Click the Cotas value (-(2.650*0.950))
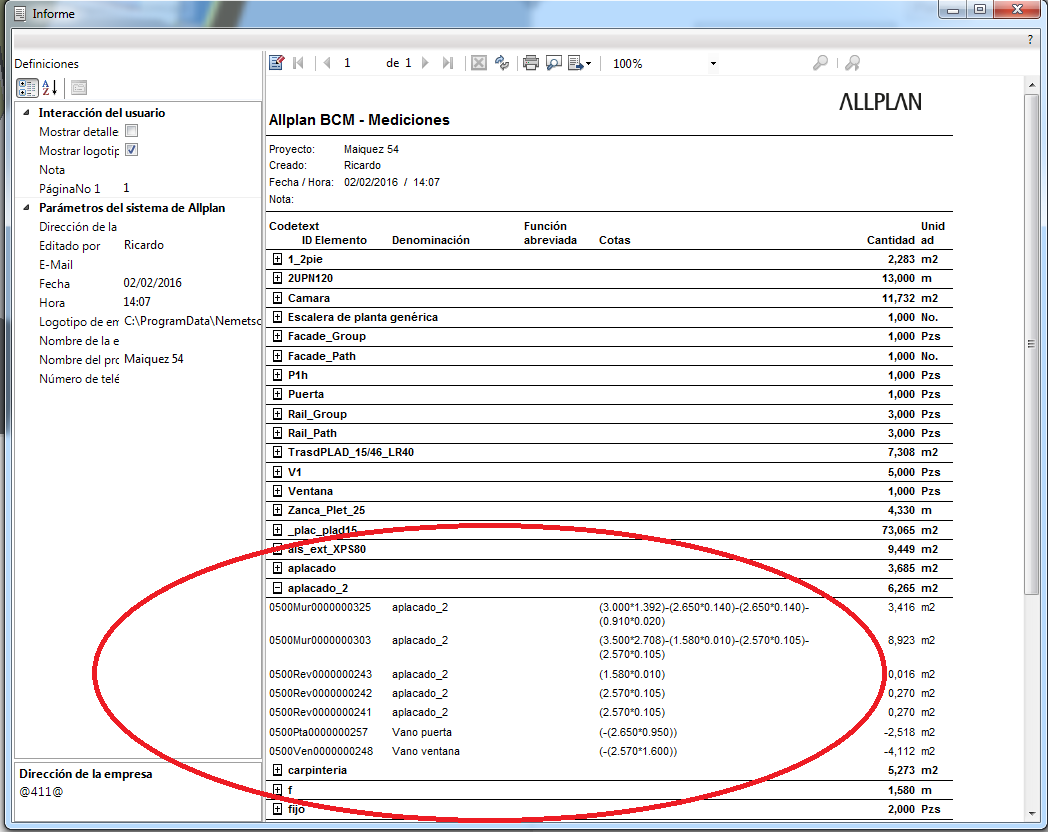The image size is (1048, 832). coord(638,732)
